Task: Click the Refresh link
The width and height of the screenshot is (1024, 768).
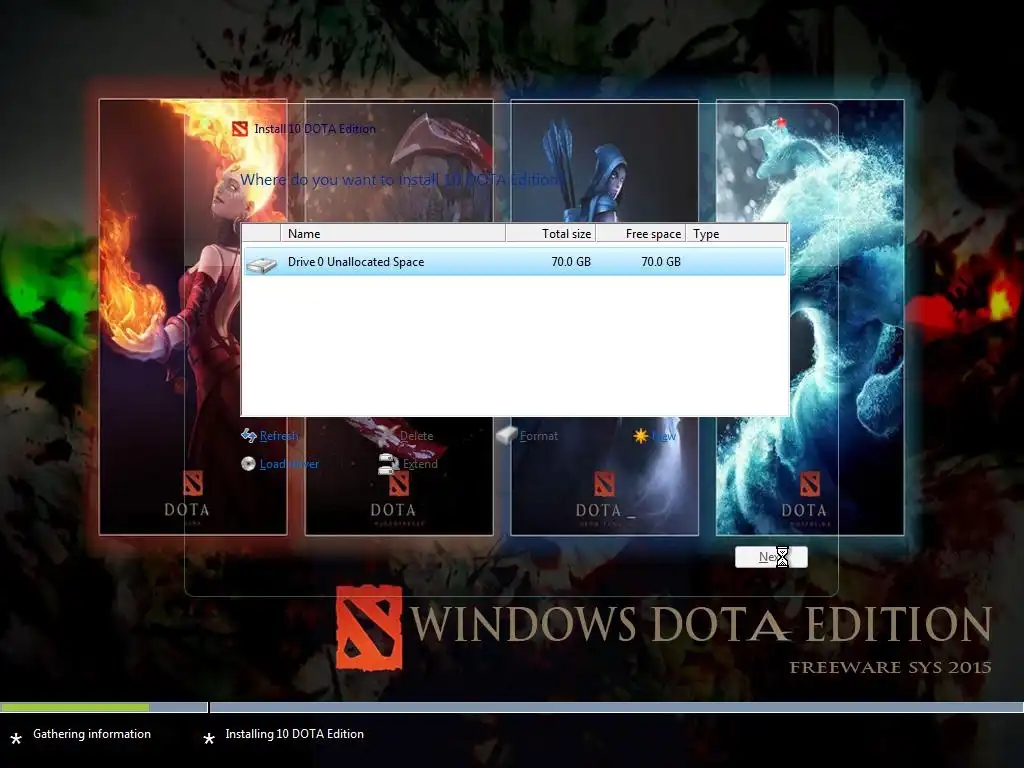Action: point(279,436)
